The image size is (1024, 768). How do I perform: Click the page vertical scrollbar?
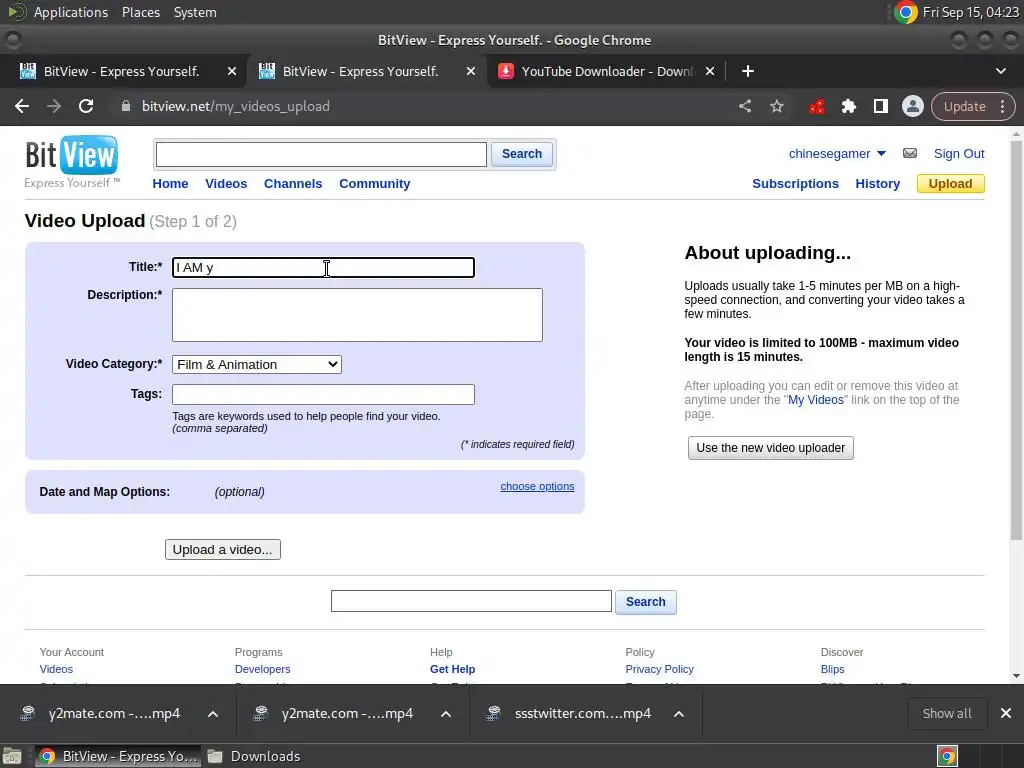pos(1016,340)
